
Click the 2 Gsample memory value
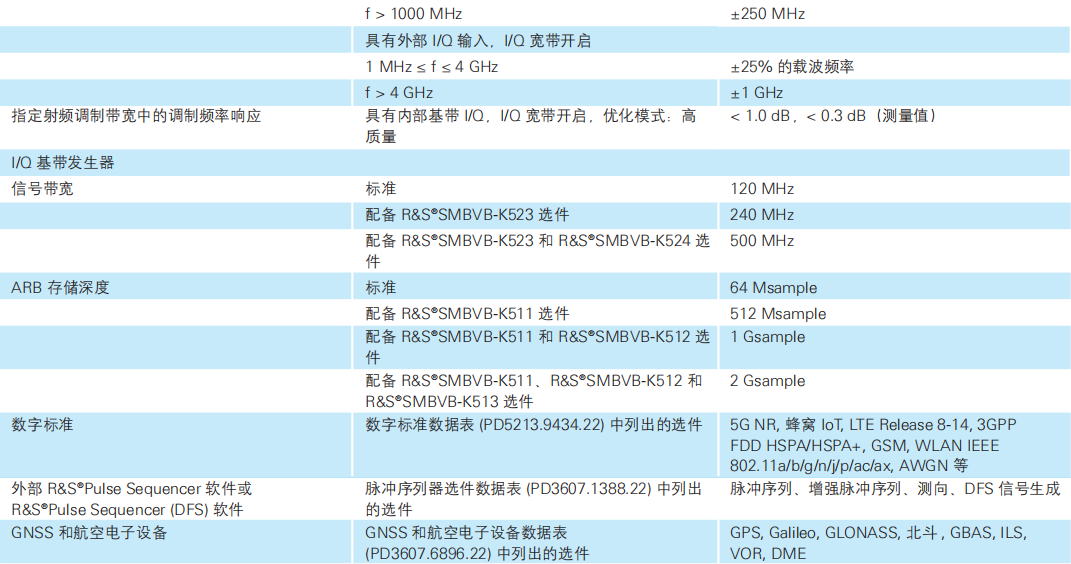pyautogui.click(x=767, y=381)
